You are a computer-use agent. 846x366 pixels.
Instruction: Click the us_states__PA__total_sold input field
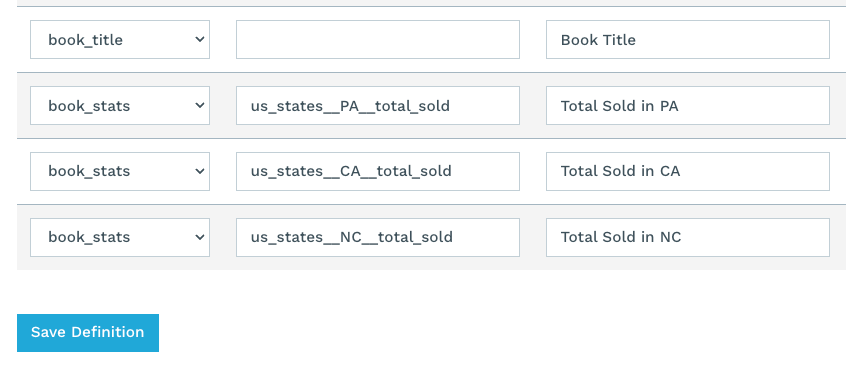(378, 105)
